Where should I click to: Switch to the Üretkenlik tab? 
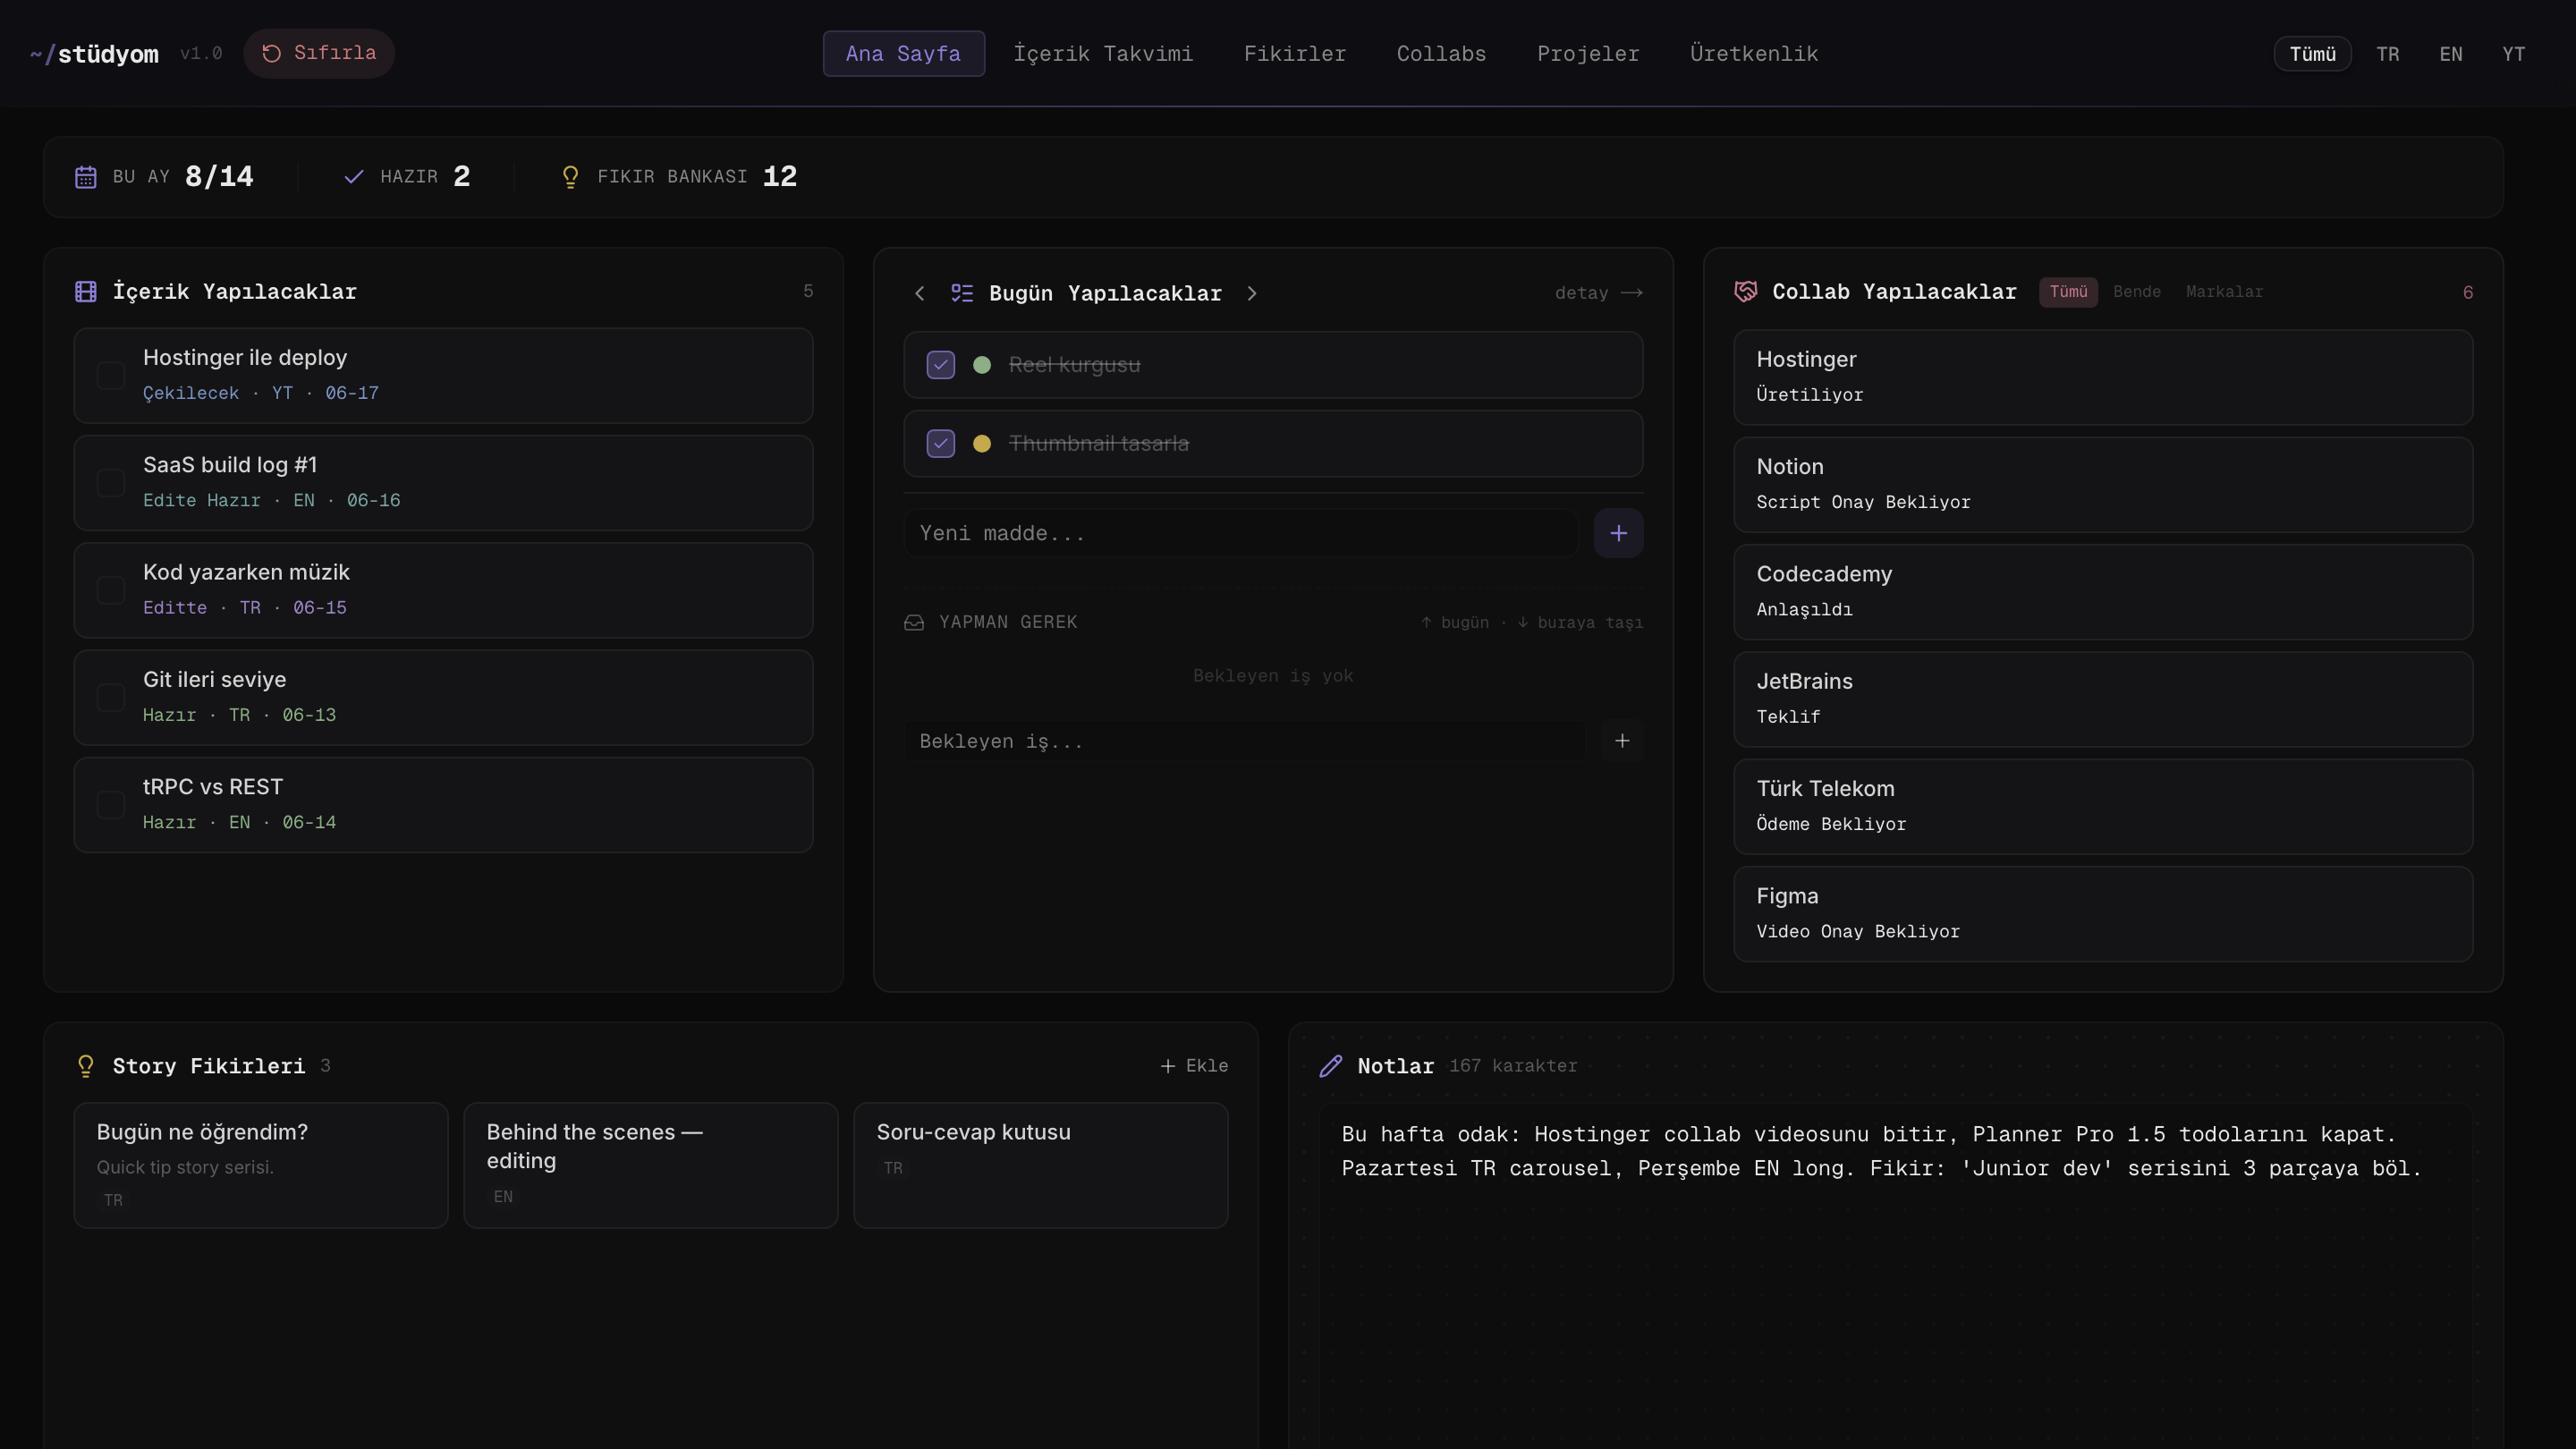coord(1754,54)
